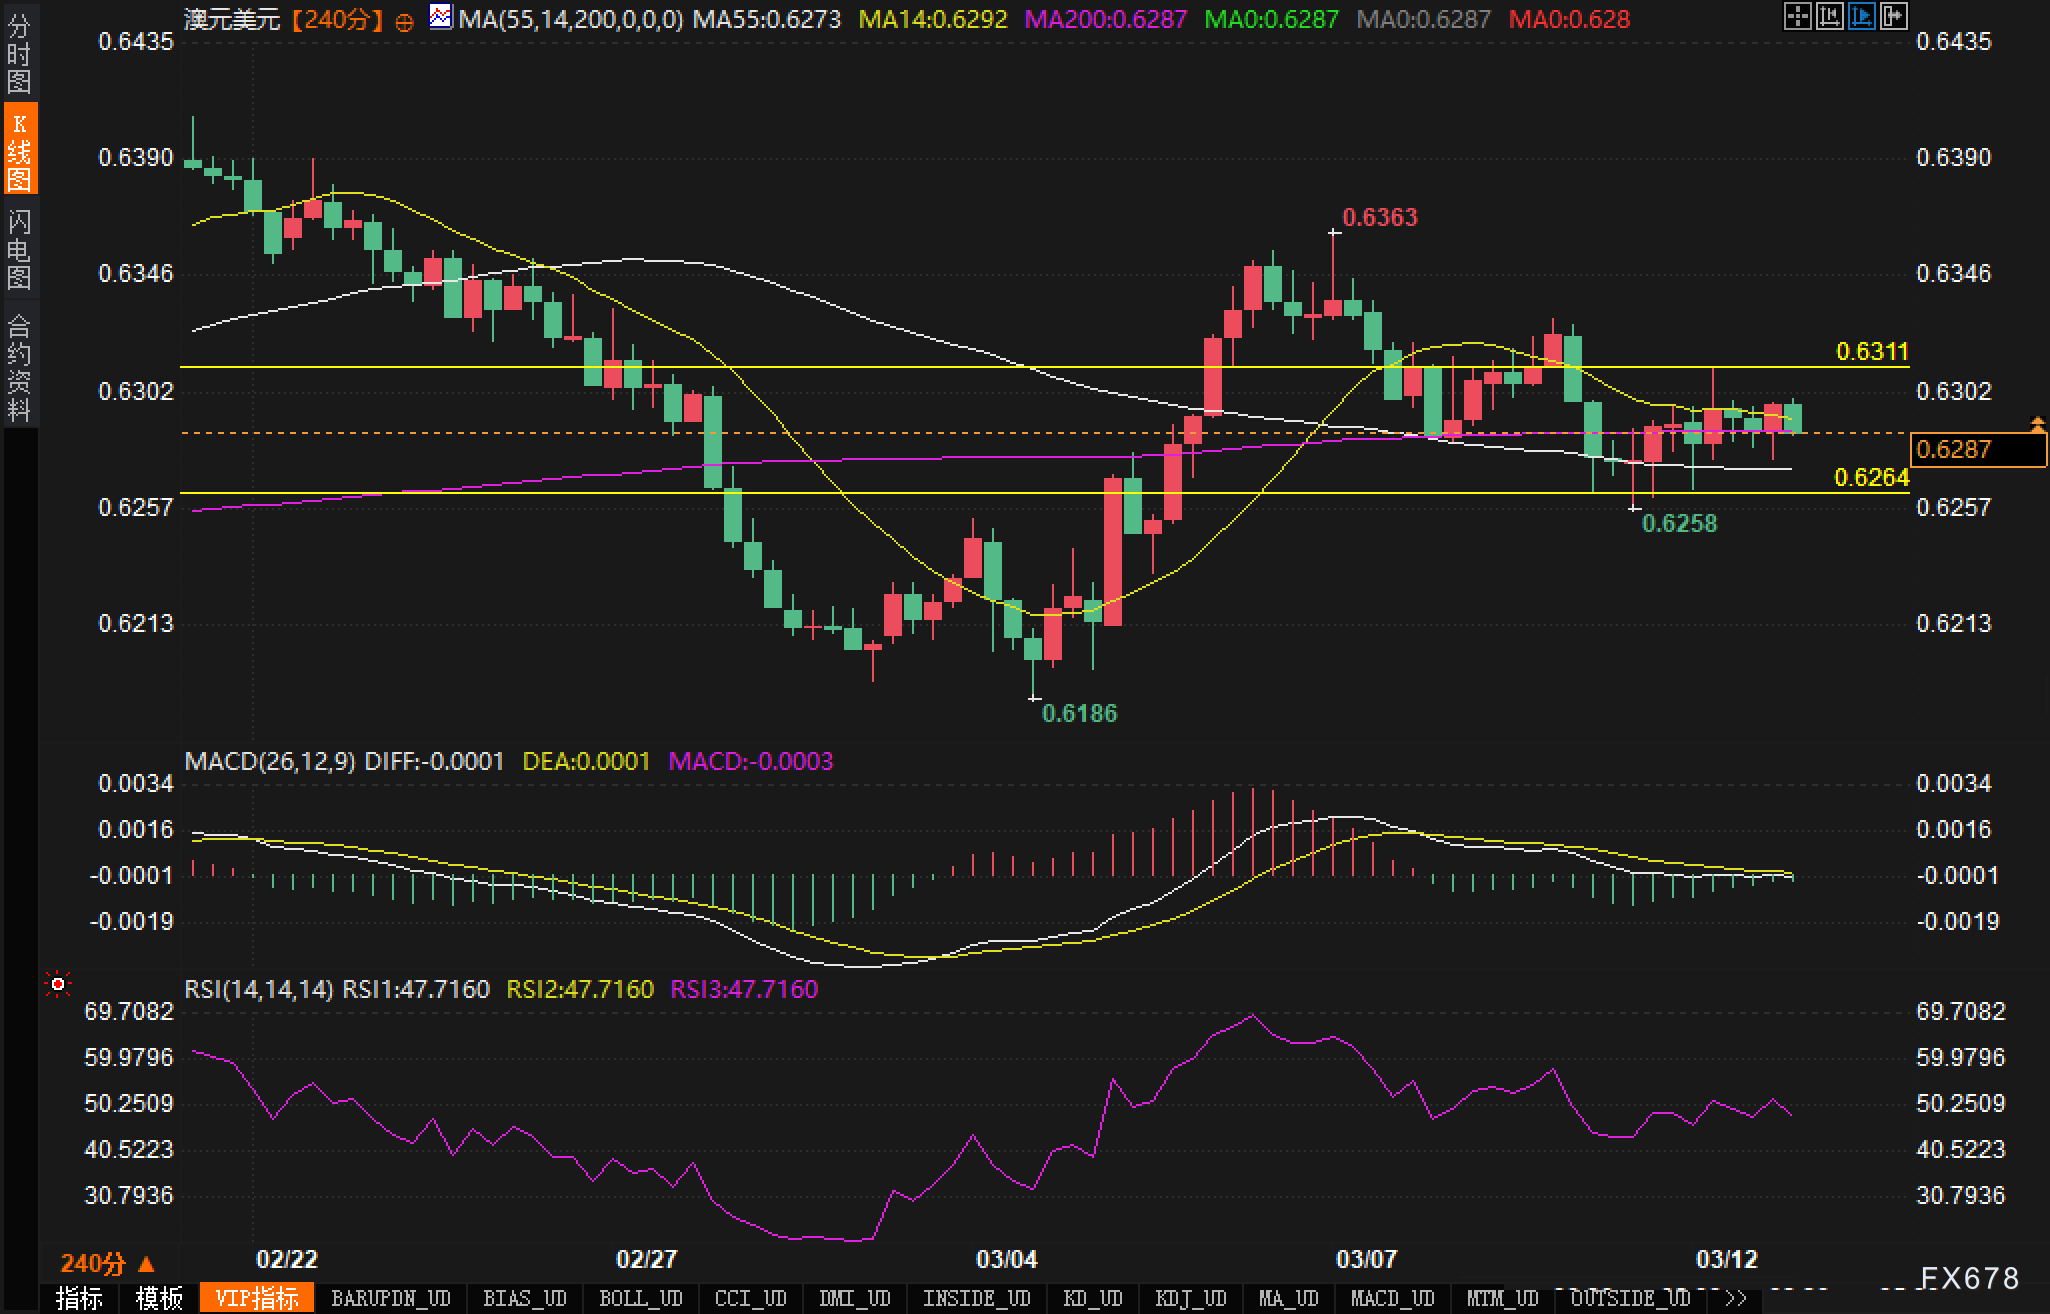Select the K线图 side tab
Viewport: 2050px width, 1314px height.
pyautogui.click(x=19, y=150)
